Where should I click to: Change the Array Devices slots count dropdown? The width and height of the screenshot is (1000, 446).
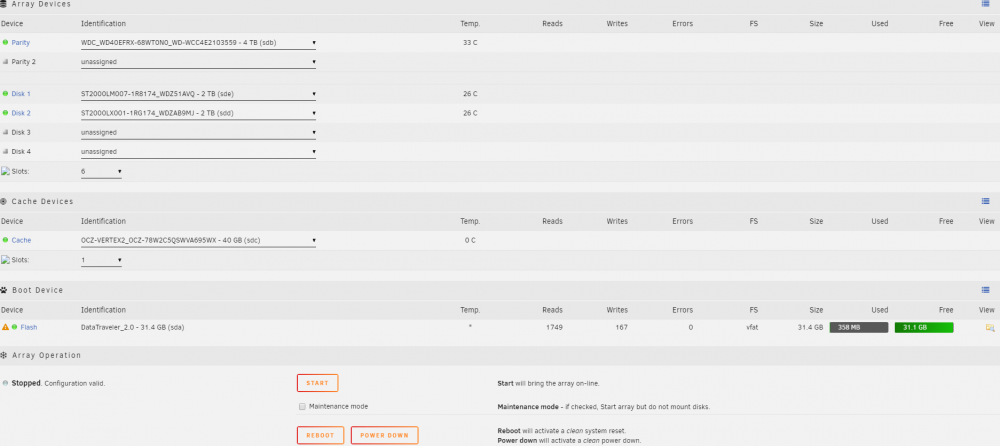pos(101,172)
